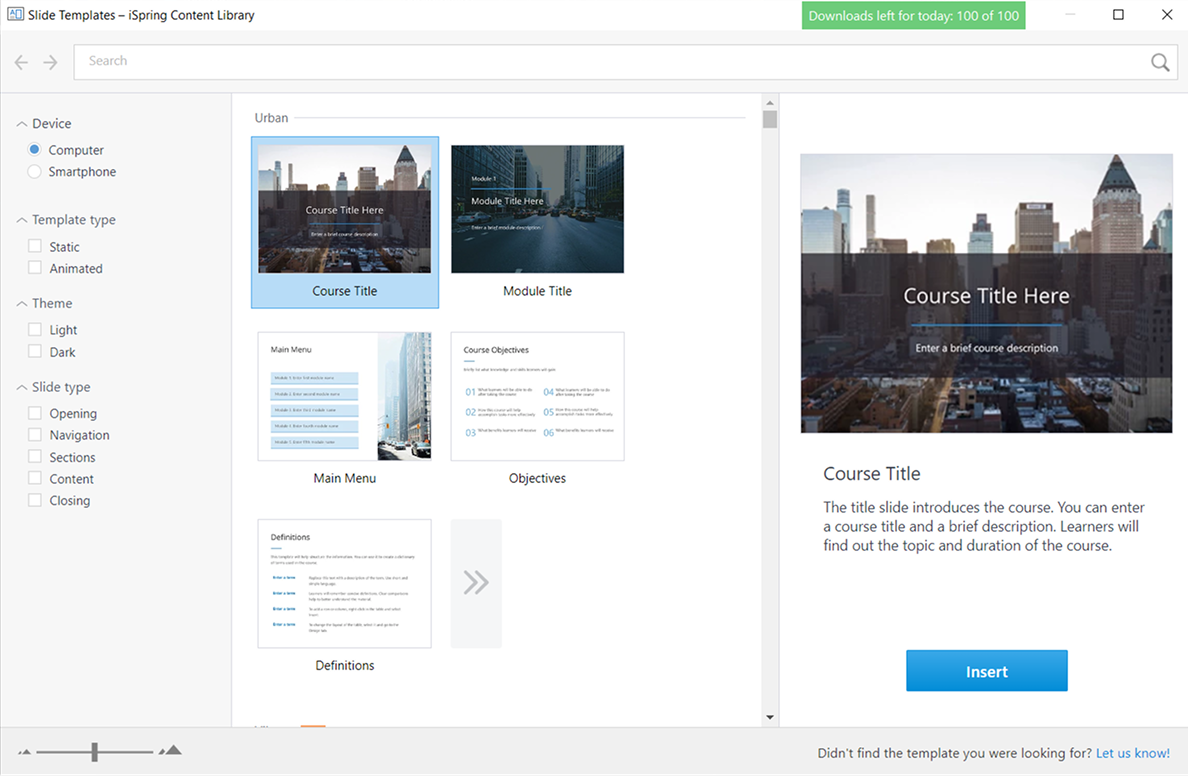Tick the Closing slide type checkbox
Viewport: 1188px width, 776px height.
pos(35,499)
